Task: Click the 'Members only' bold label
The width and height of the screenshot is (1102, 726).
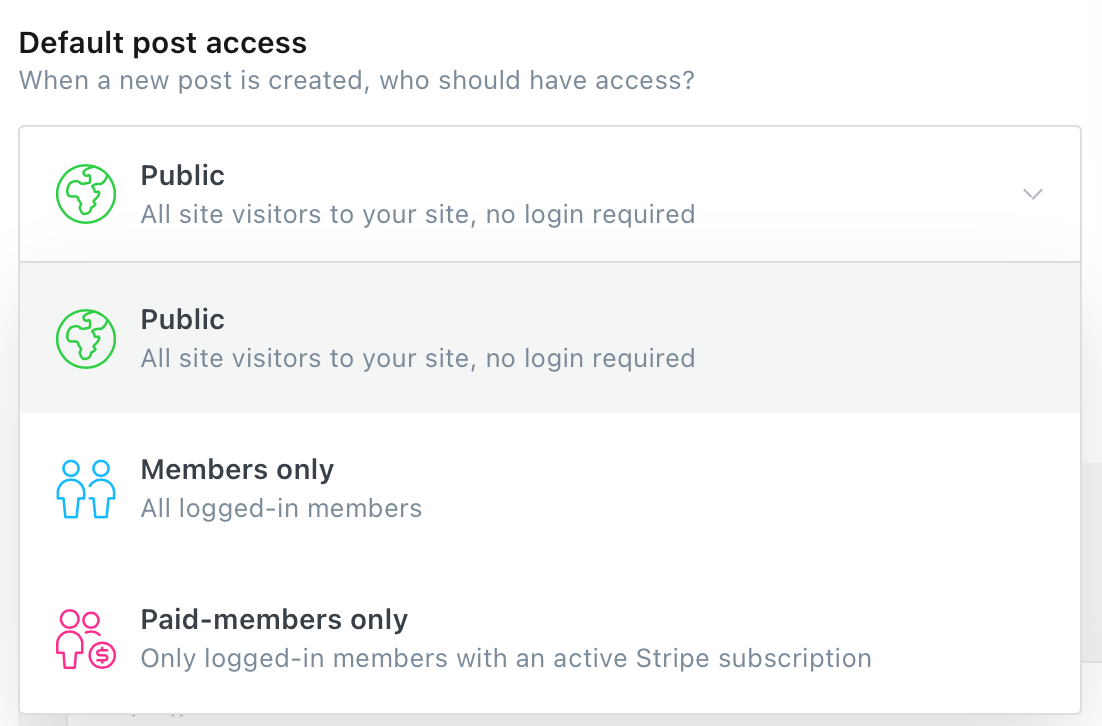Action: [238, 469]
